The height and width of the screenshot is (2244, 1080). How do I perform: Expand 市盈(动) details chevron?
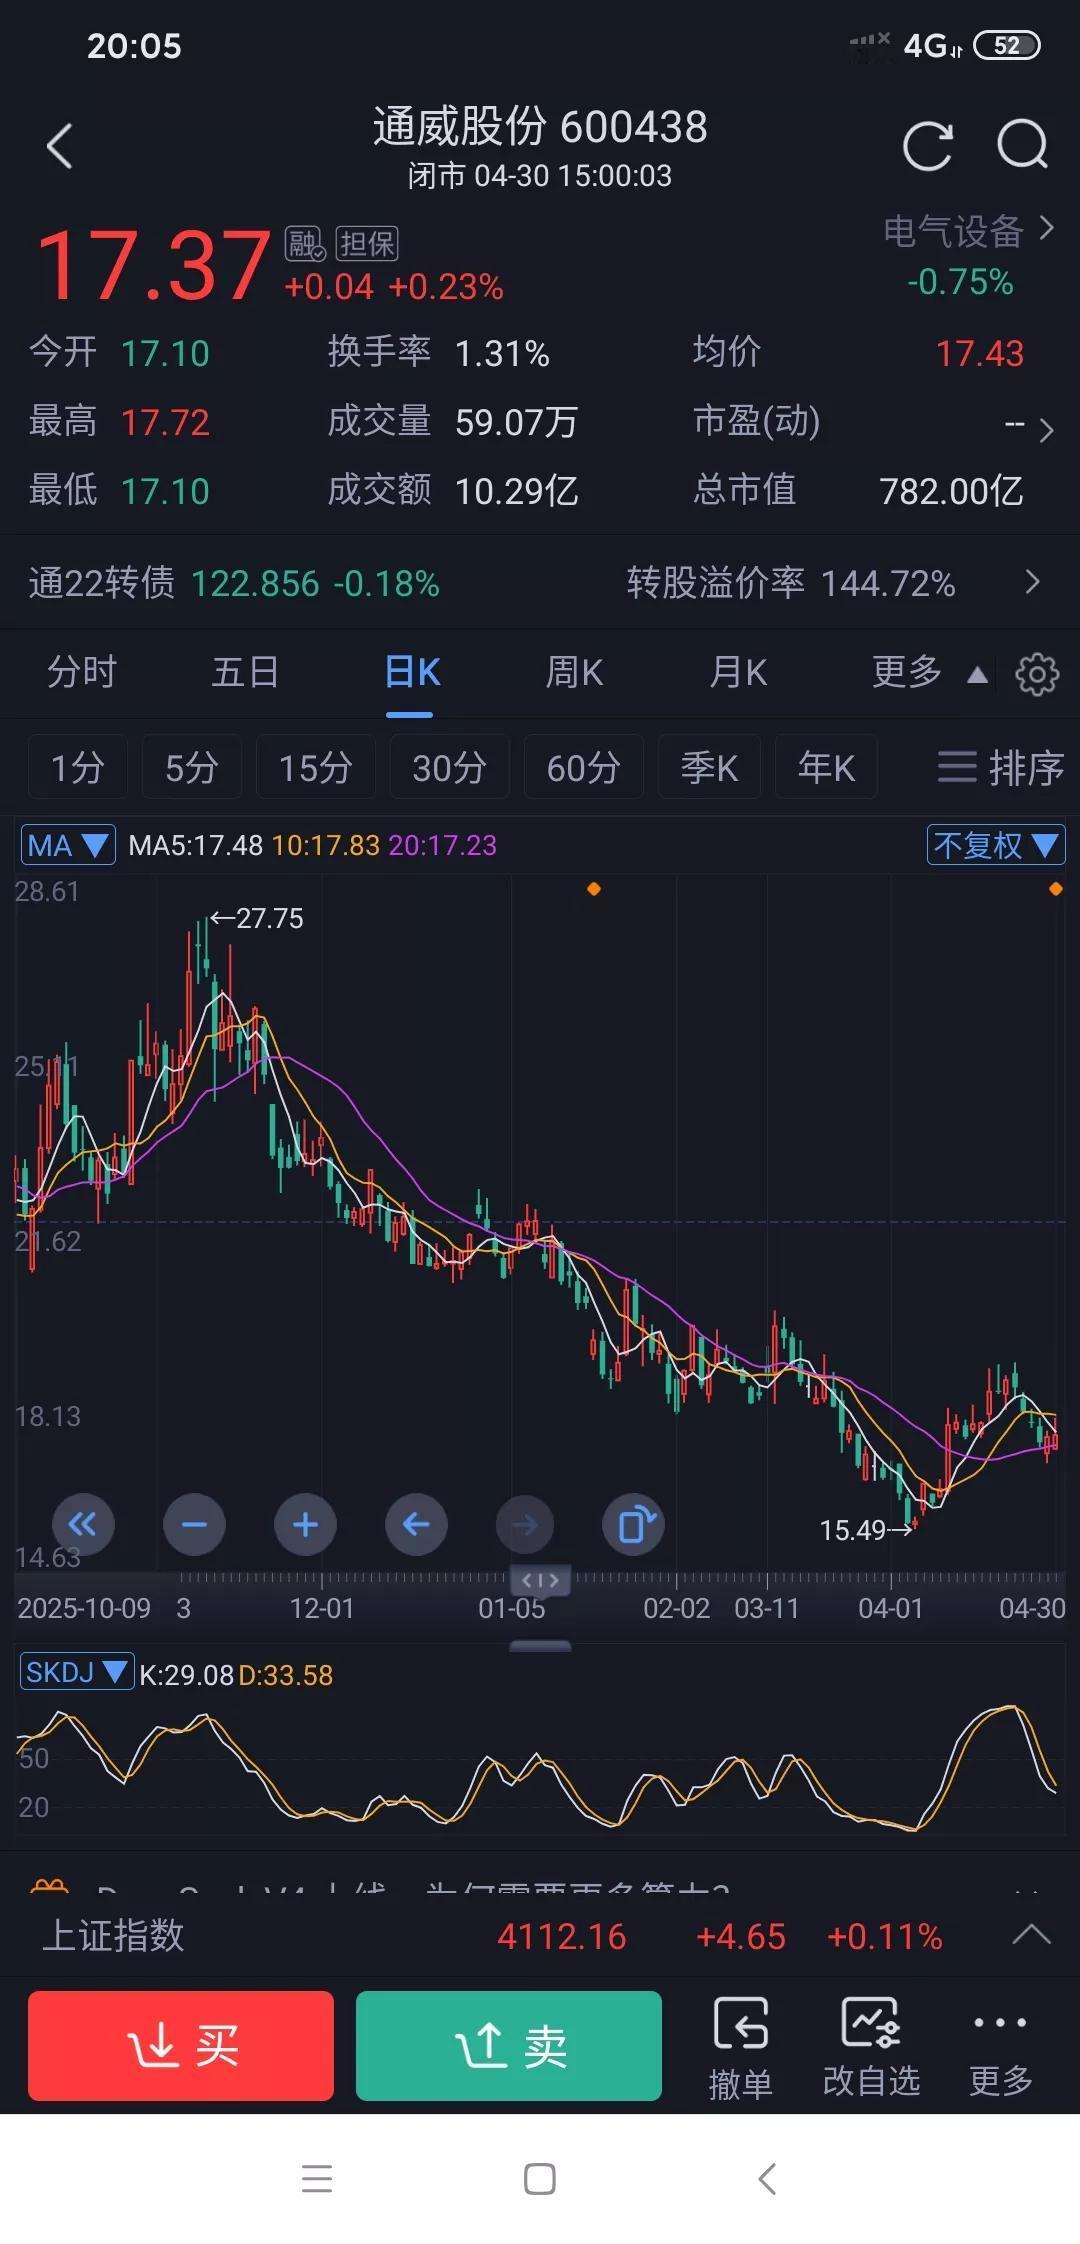click(1046, 431)
